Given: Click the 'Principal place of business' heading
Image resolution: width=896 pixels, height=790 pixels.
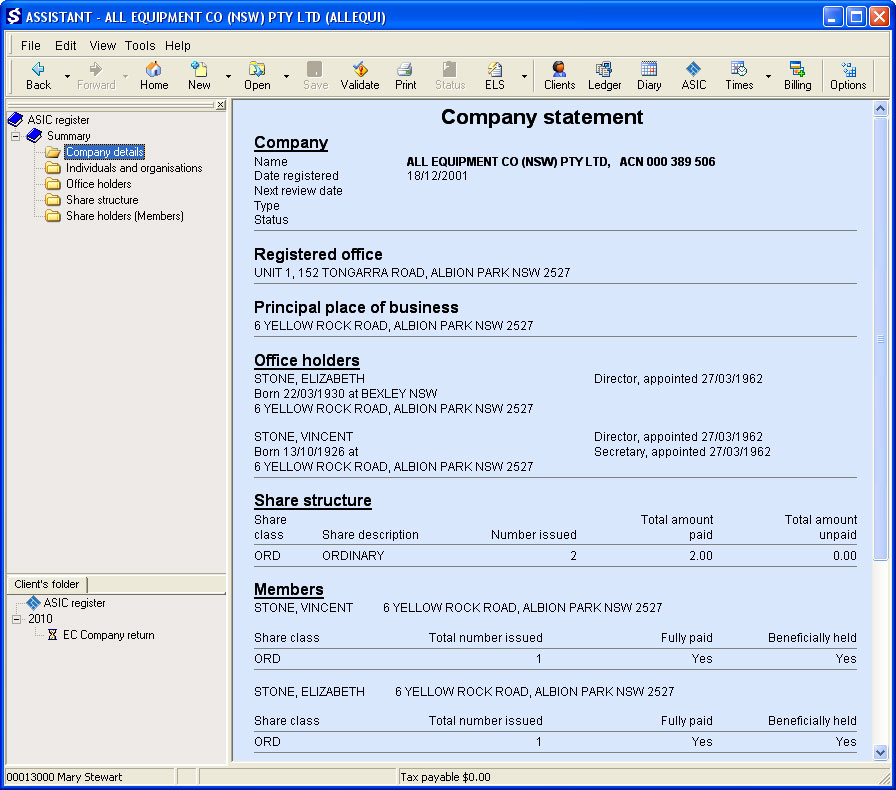Looking at the screenshot, I should pos(356,308).
